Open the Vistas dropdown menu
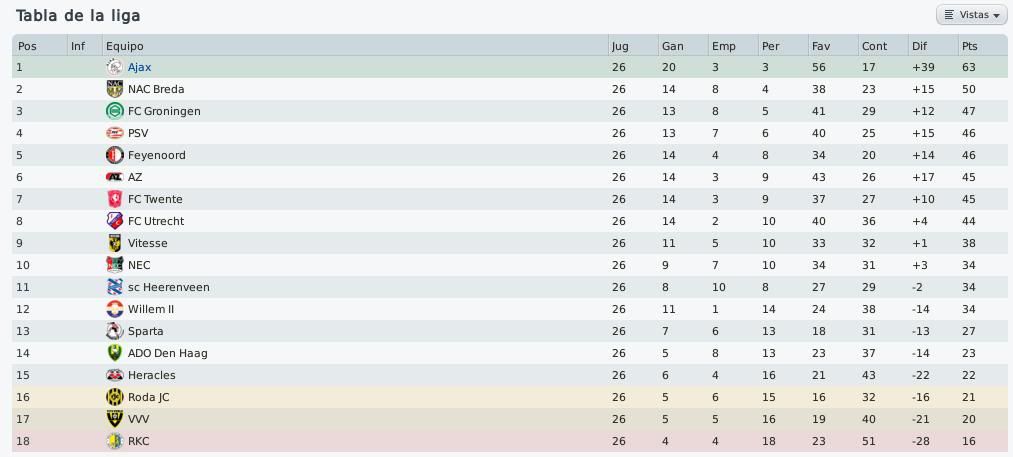 point(971,15)
